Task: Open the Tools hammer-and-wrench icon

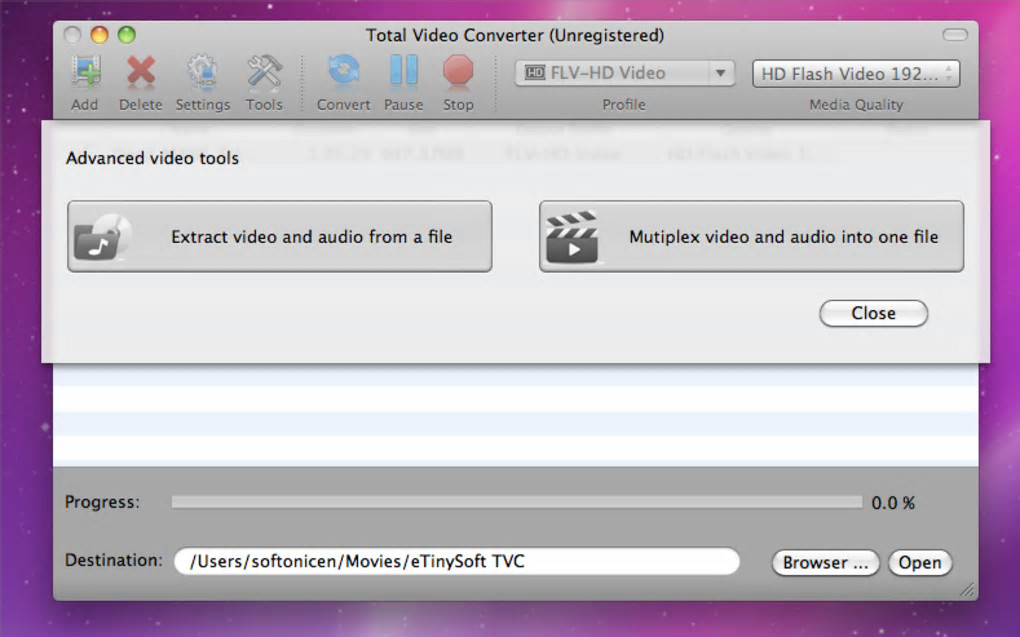Action: pyautogui.click(x=264, y=72)
